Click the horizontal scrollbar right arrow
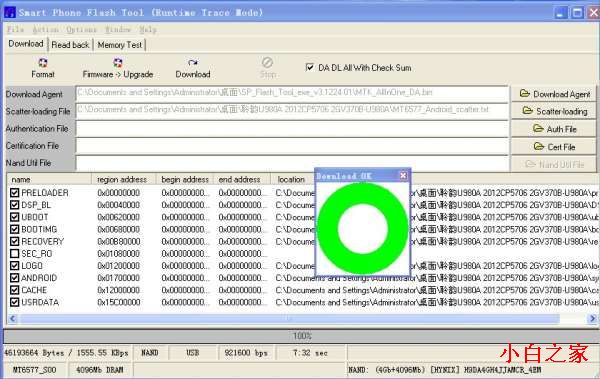 pos(592,319)
